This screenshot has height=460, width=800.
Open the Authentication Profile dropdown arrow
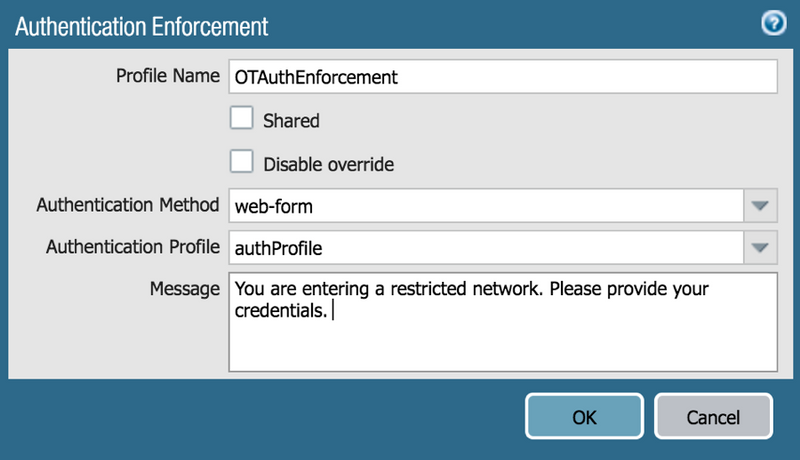point(759,247)
